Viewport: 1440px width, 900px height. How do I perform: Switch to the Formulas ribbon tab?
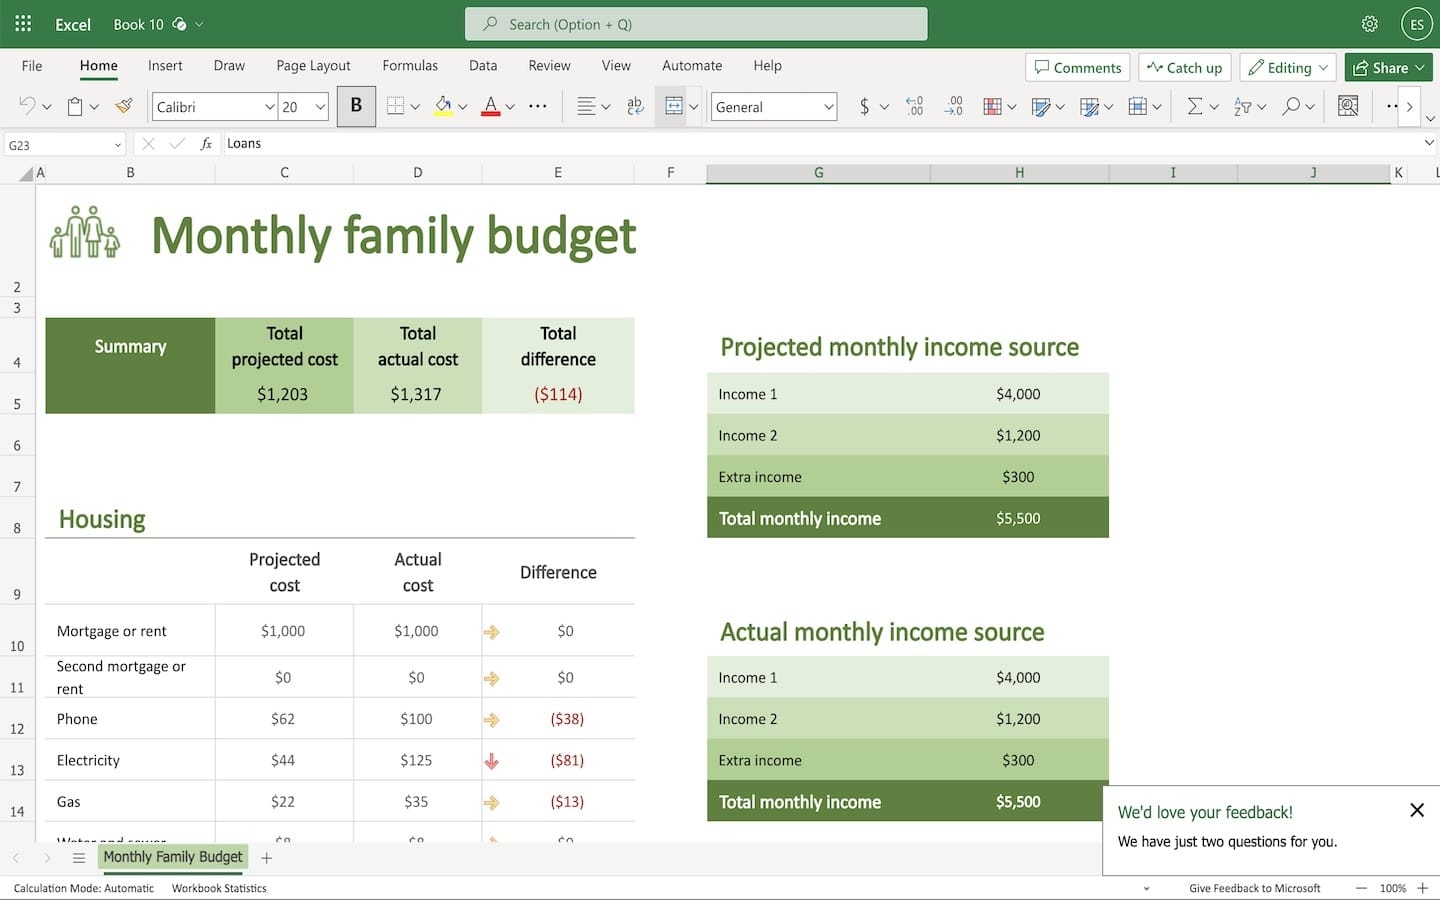(x=410, y=66)
